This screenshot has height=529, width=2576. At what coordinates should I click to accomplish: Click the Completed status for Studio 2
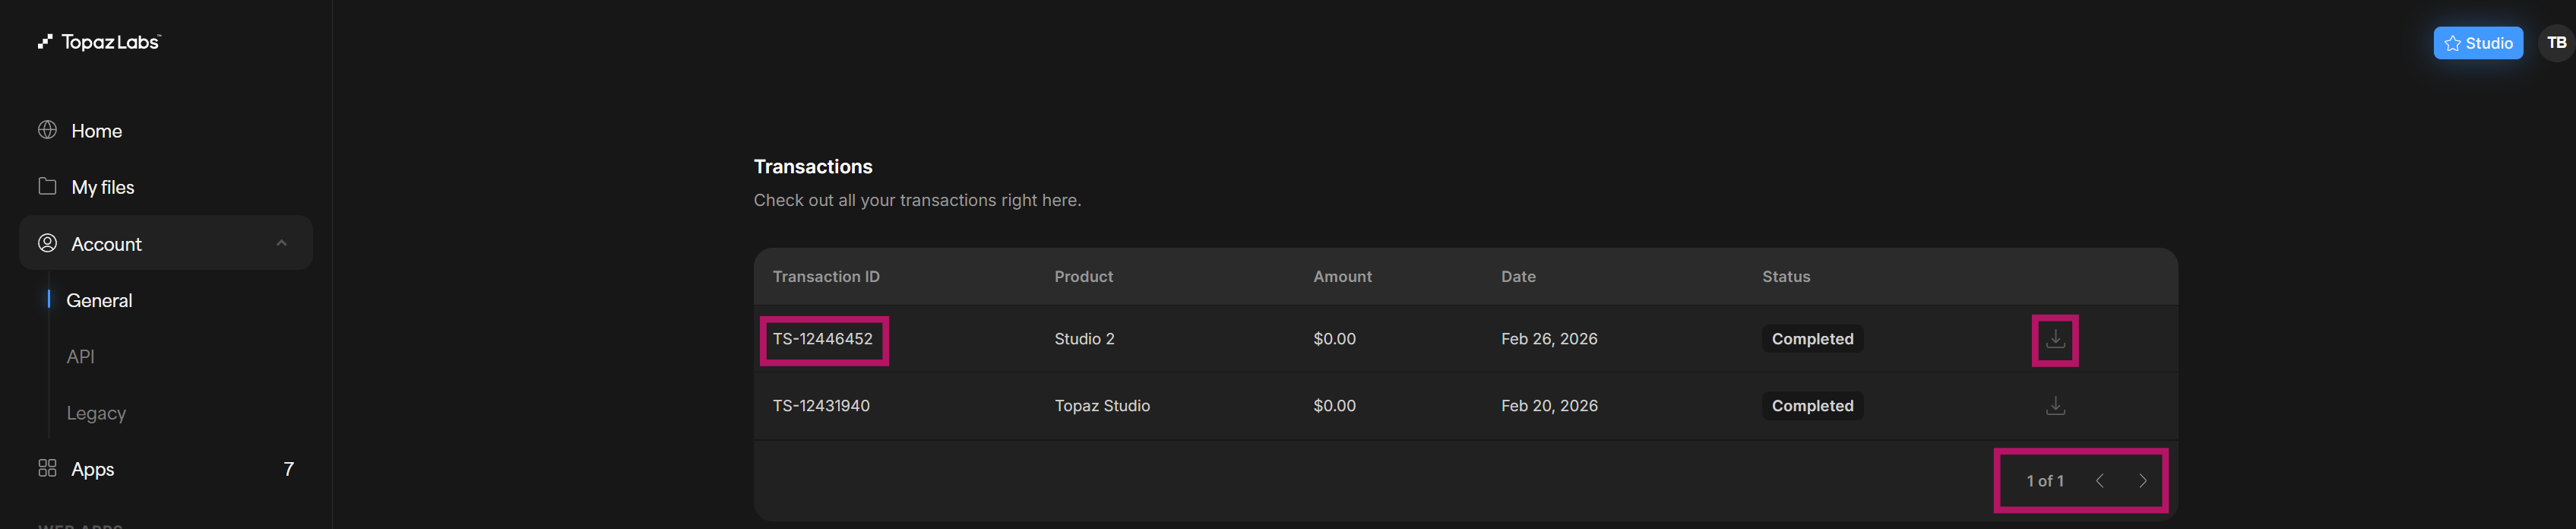[1812, 339]
